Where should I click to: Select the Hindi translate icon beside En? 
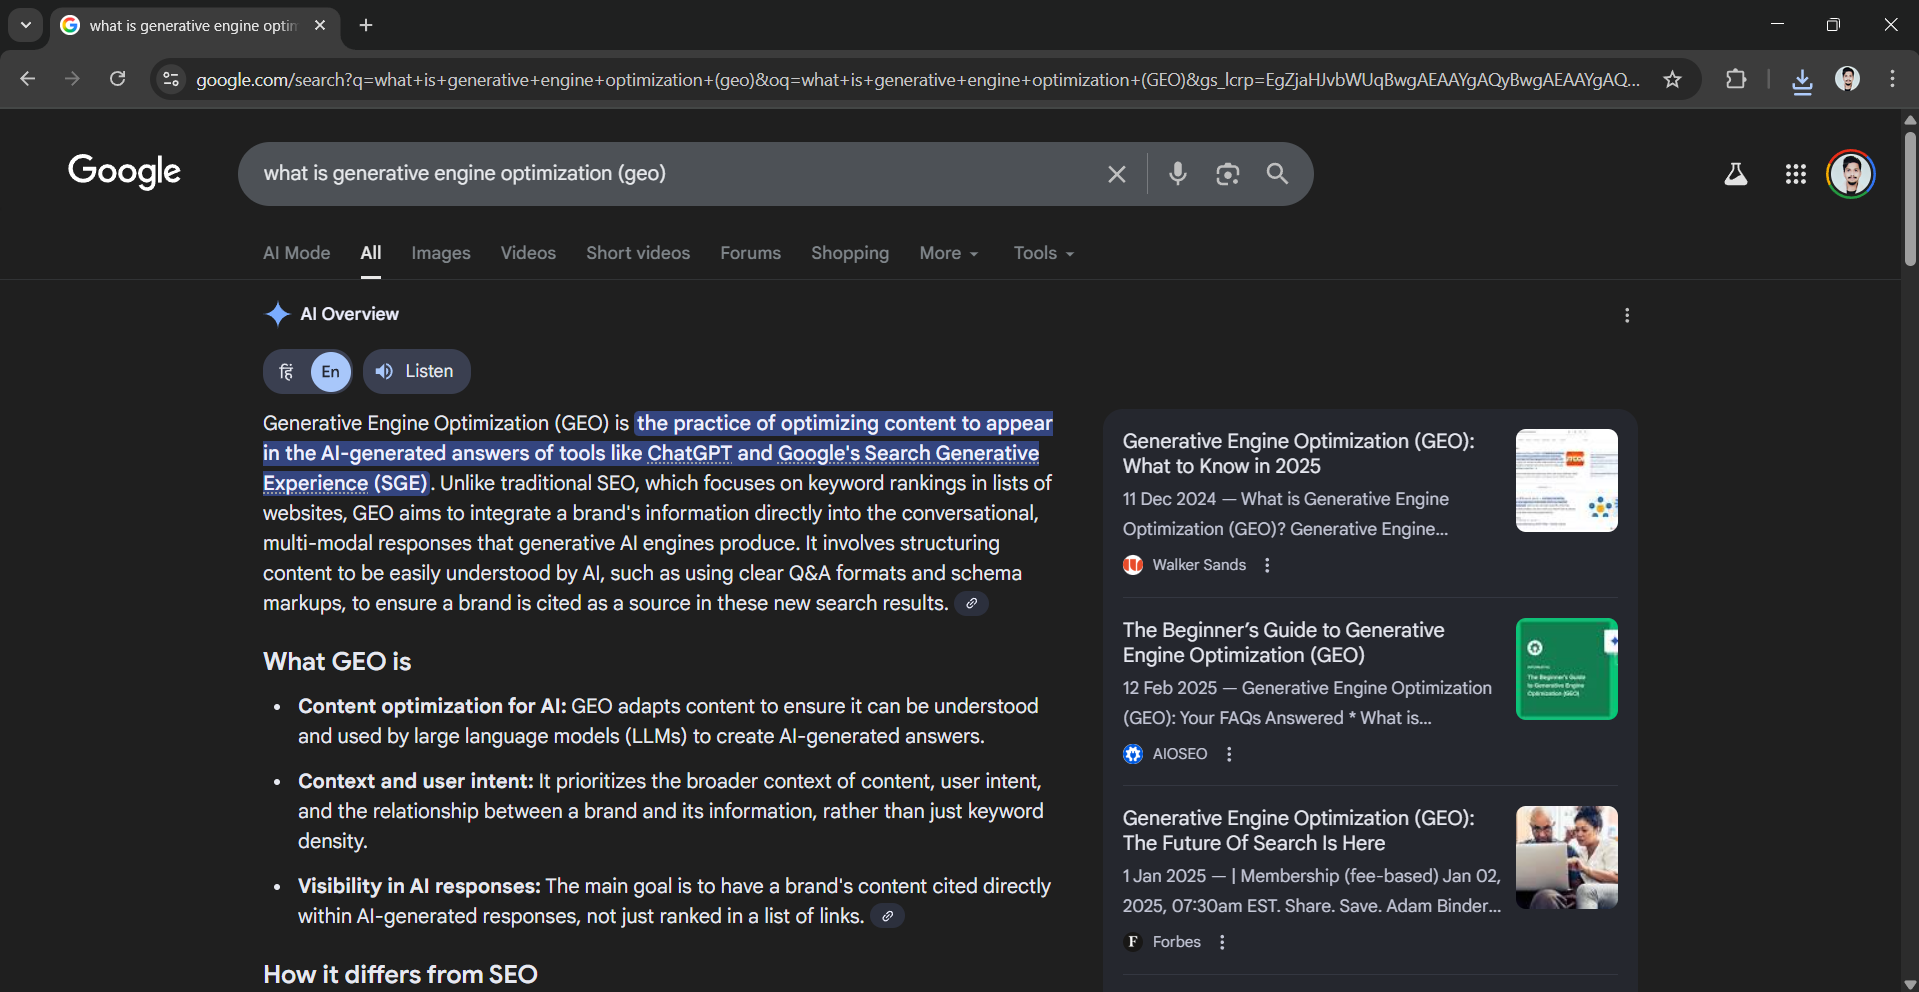tap(285, 371)
